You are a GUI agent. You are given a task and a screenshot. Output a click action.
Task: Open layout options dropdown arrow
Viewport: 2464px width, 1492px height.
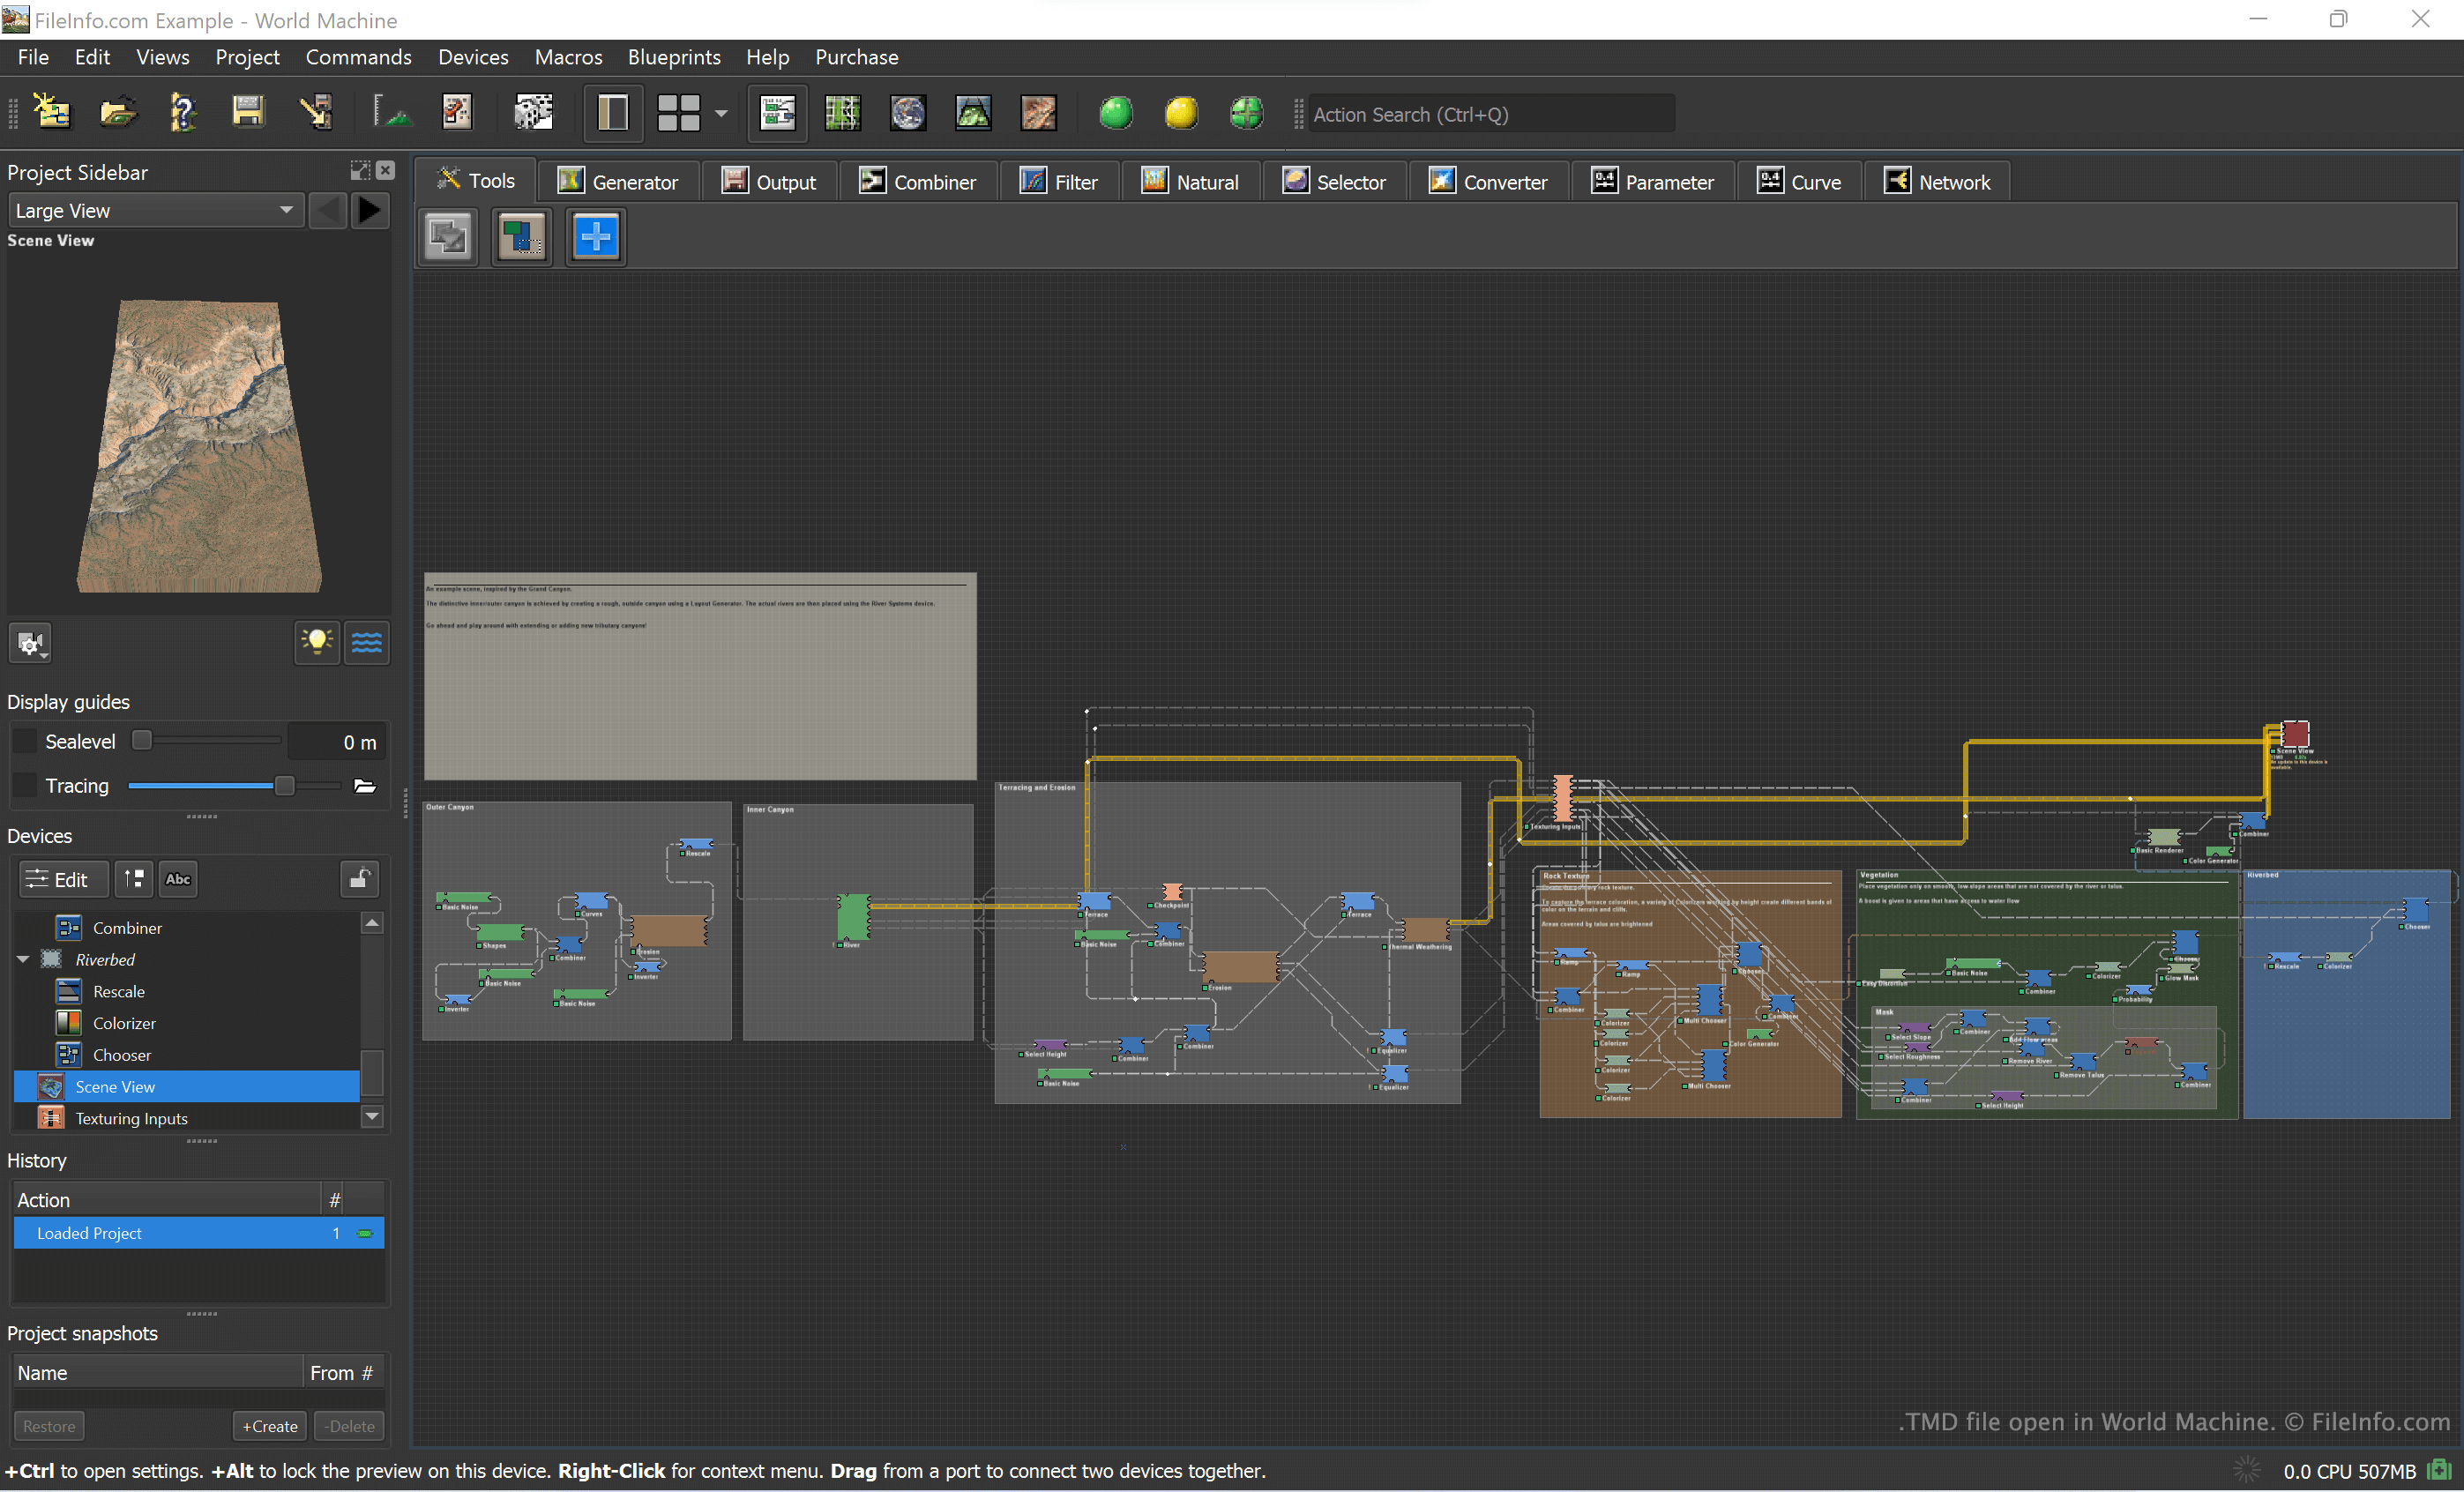tap(721, 114)
